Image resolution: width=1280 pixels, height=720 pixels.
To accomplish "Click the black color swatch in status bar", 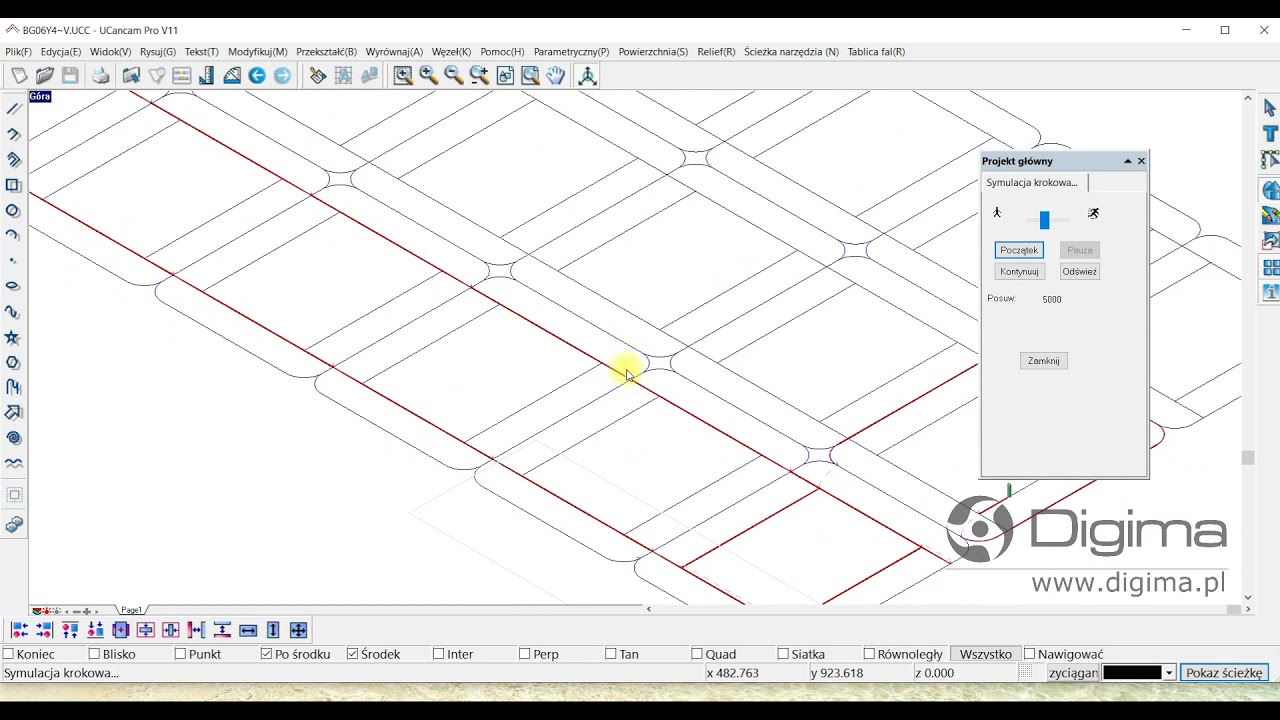I will point(1132,673).
